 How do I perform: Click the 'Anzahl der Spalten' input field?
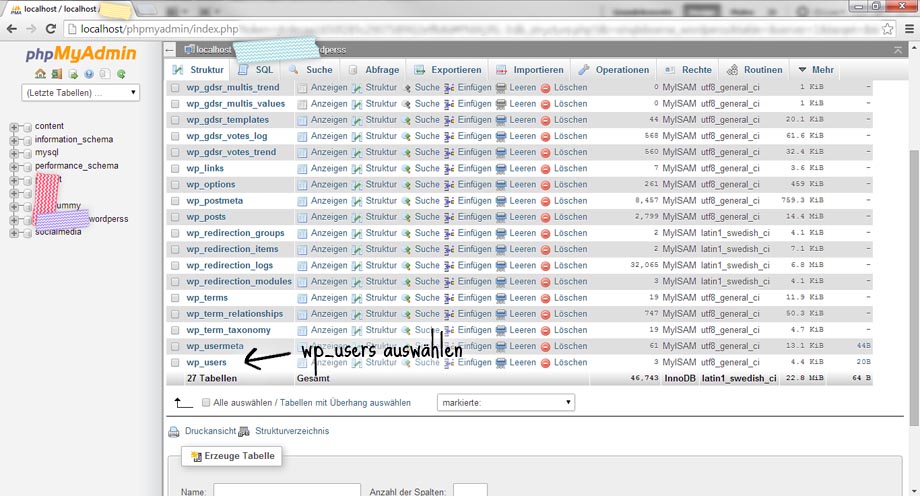tap(470, 491)
